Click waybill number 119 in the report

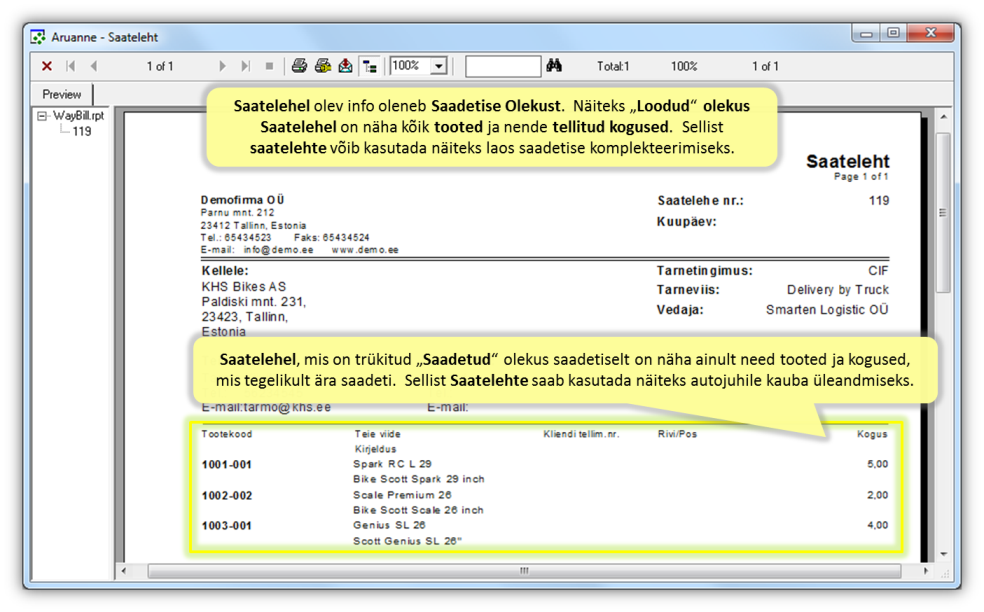click(x=879, y=201)
